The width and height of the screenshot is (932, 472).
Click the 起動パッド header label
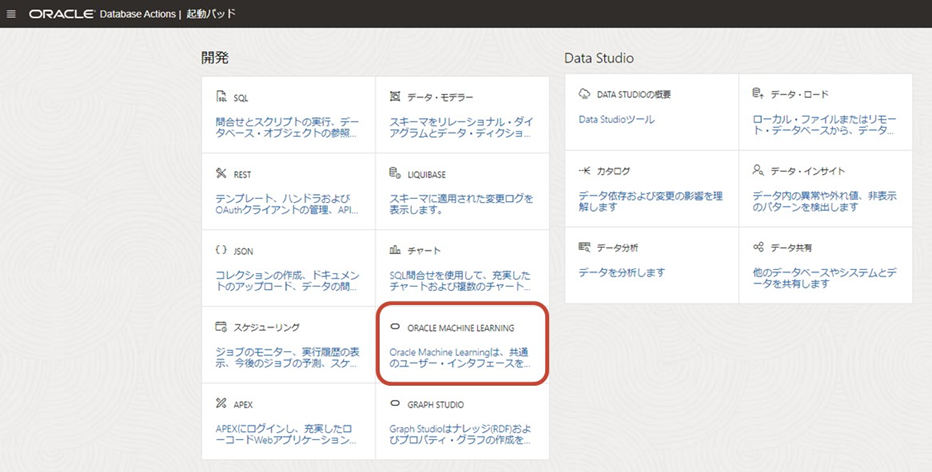(210, 14)
